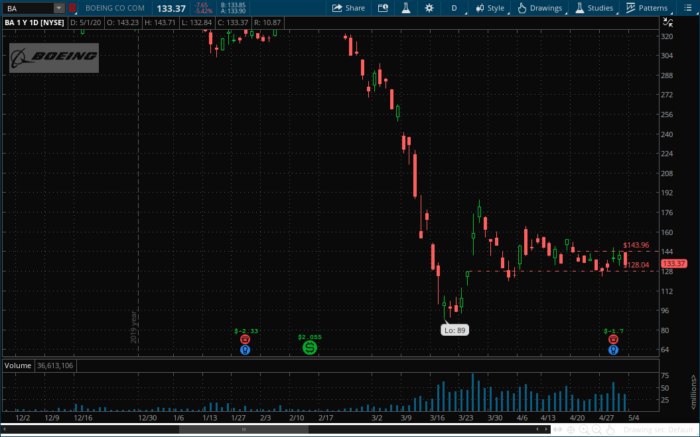
Task: Click the C: 133.37 close value
Action: coord(233,22)
